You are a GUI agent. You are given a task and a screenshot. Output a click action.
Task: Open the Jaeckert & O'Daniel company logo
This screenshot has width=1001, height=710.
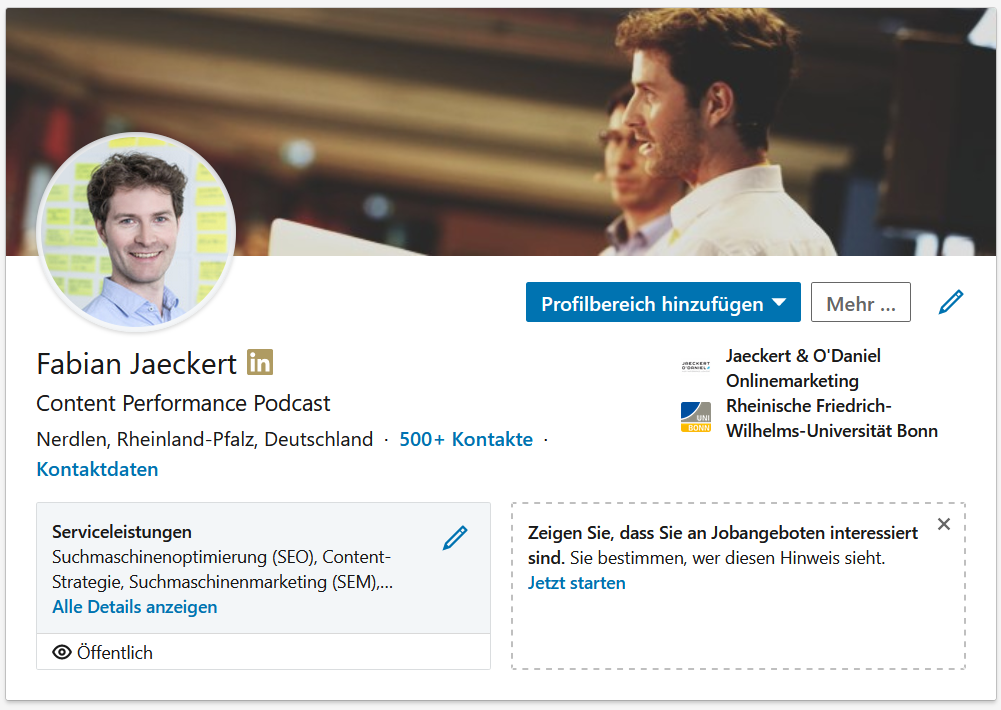696,366
